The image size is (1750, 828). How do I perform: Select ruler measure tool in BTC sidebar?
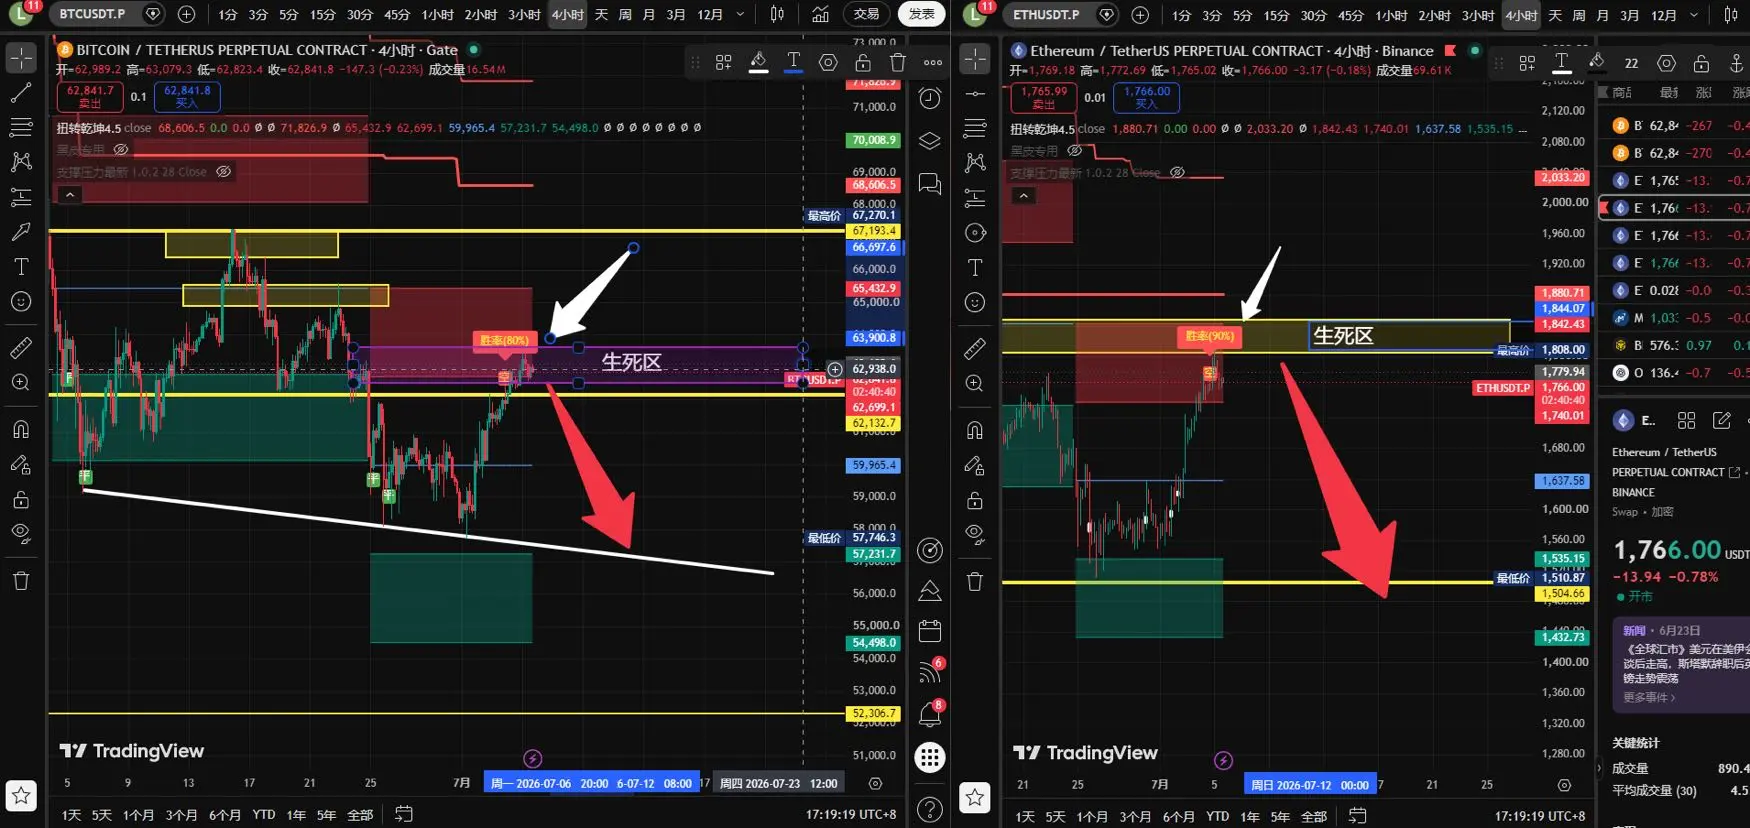(x=21, y=348)
